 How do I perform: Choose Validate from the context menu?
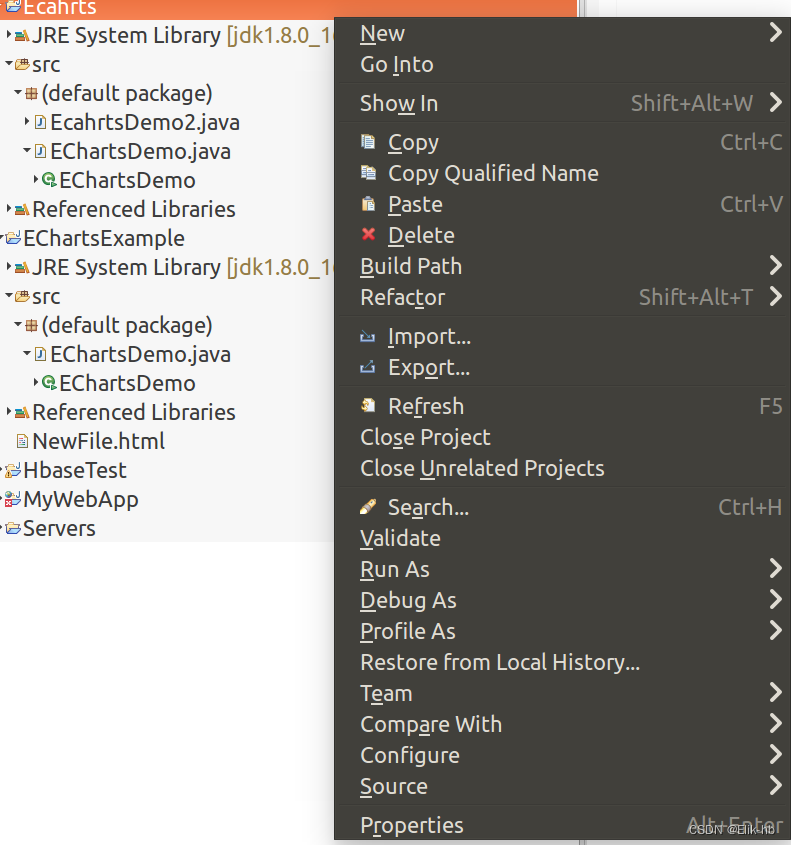click(x=400, y=538)
